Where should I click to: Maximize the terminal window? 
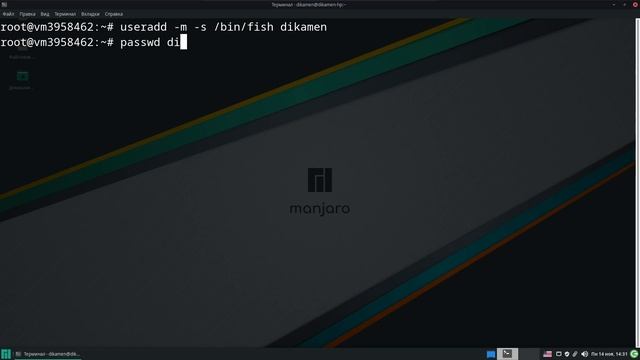(x=624, y=4)
